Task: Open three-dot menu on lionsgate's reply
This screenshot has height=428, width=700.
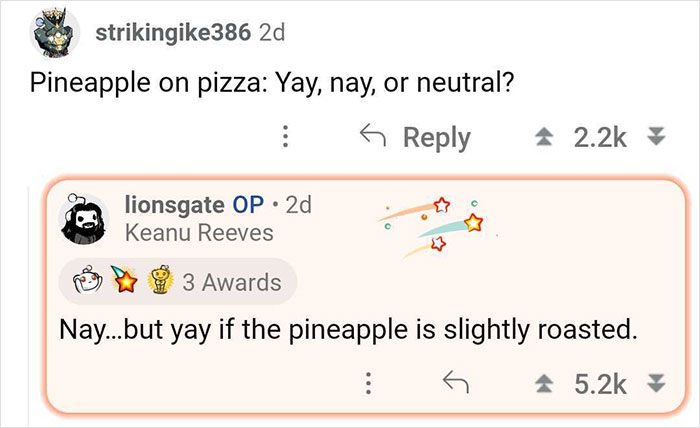Action: point(368,381)
